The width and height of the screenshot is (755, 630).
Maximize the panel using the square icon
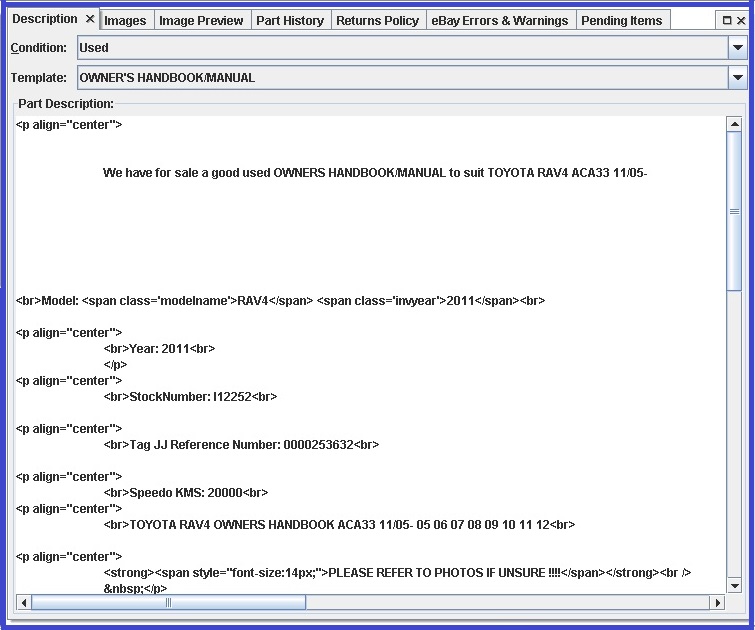[x=727, y=20]
